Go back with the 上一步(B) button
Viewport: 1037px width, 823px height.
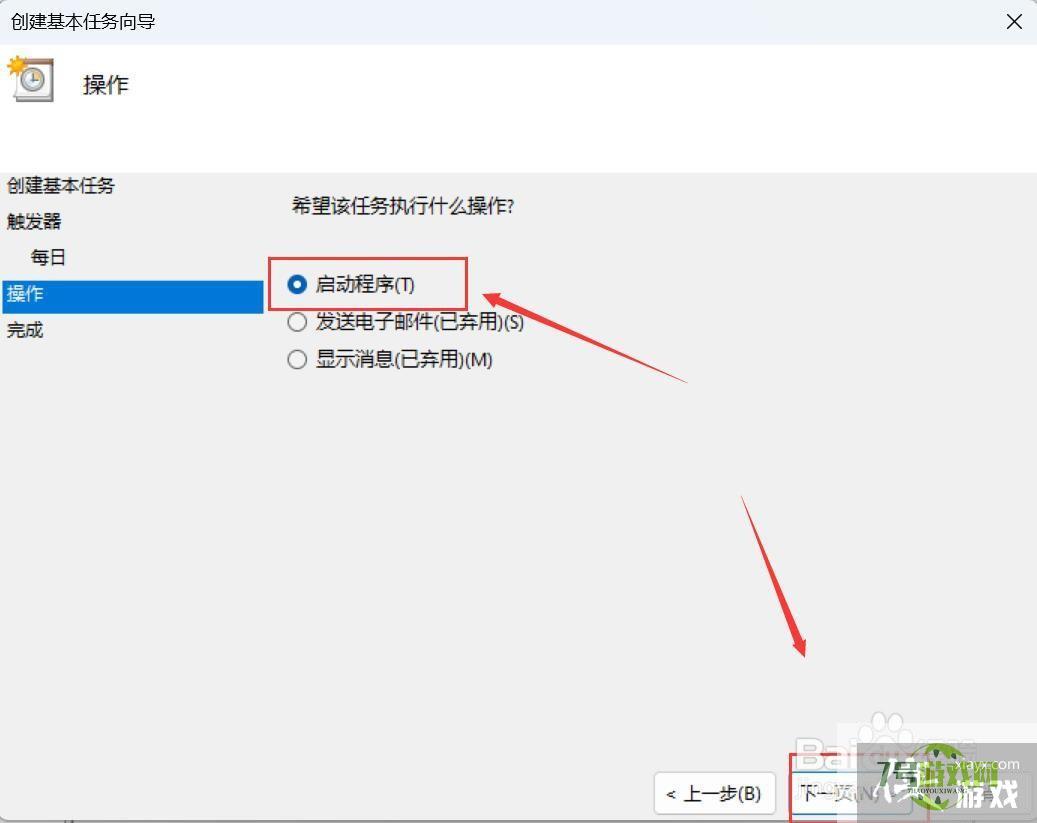714,793
